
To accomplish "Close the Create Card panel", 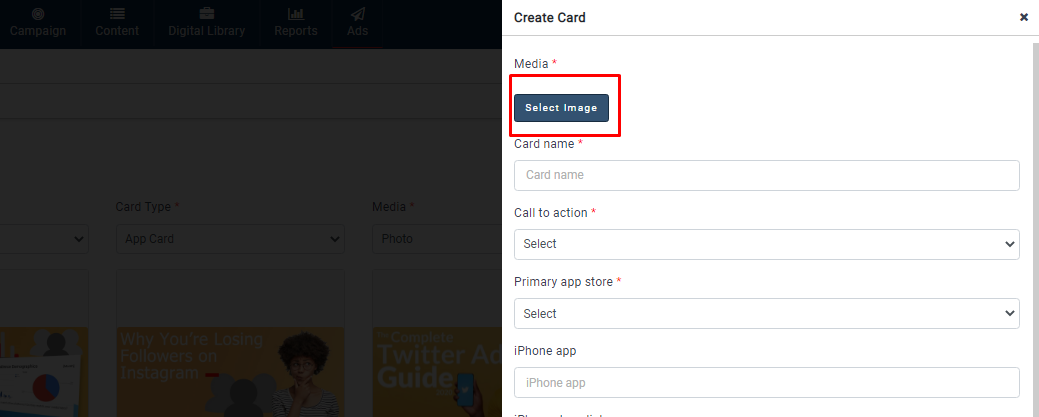I will tap(1024, 17).
